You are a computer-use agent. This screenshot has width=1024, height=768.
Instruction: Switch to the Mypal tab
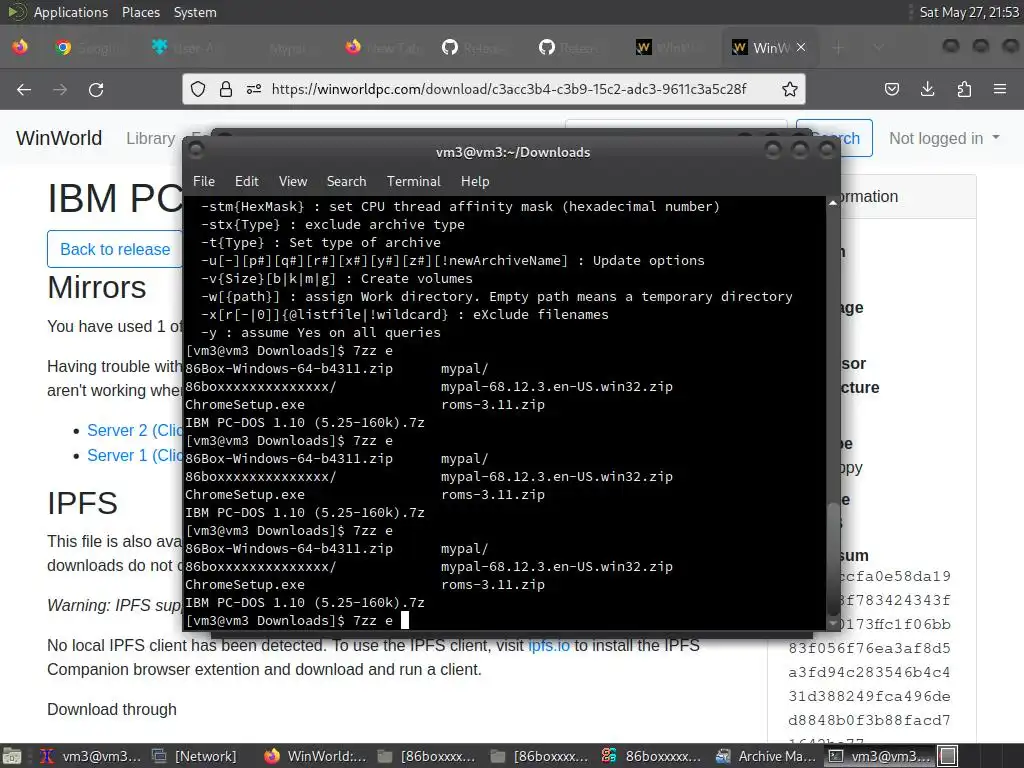point(287,48)
